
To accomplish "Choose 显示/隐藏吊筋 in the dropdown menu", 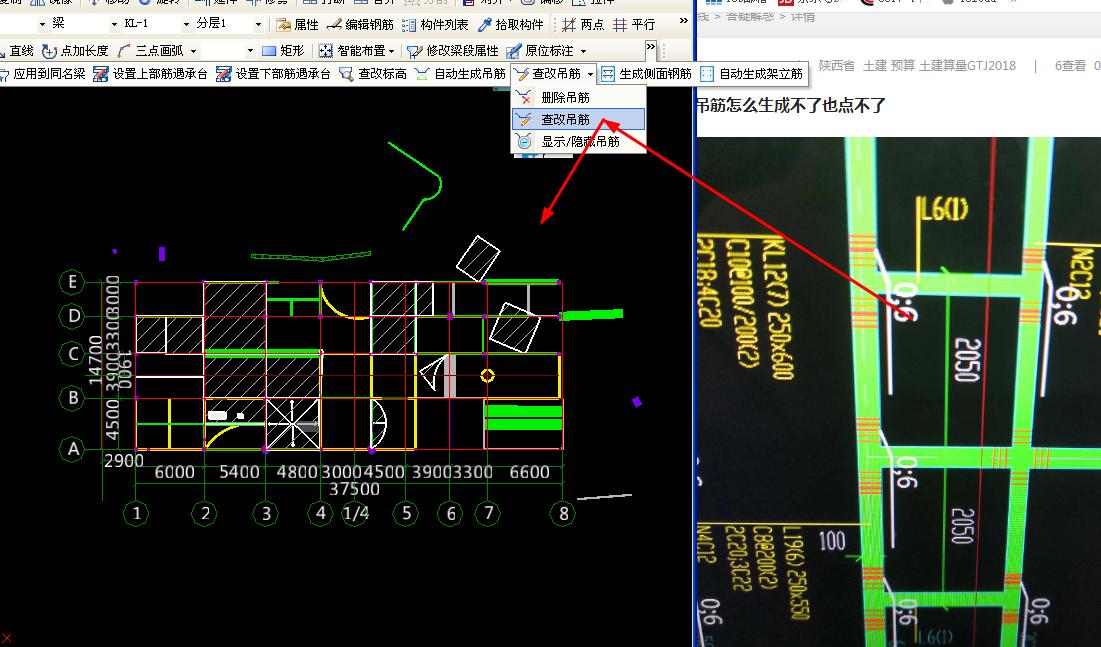I will 579,142.
